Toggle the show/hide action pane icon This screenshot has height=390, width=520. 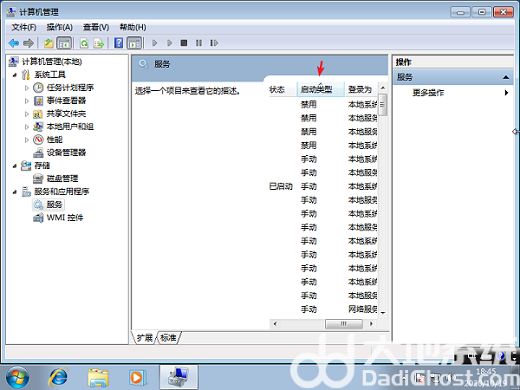tap(134, 43)
